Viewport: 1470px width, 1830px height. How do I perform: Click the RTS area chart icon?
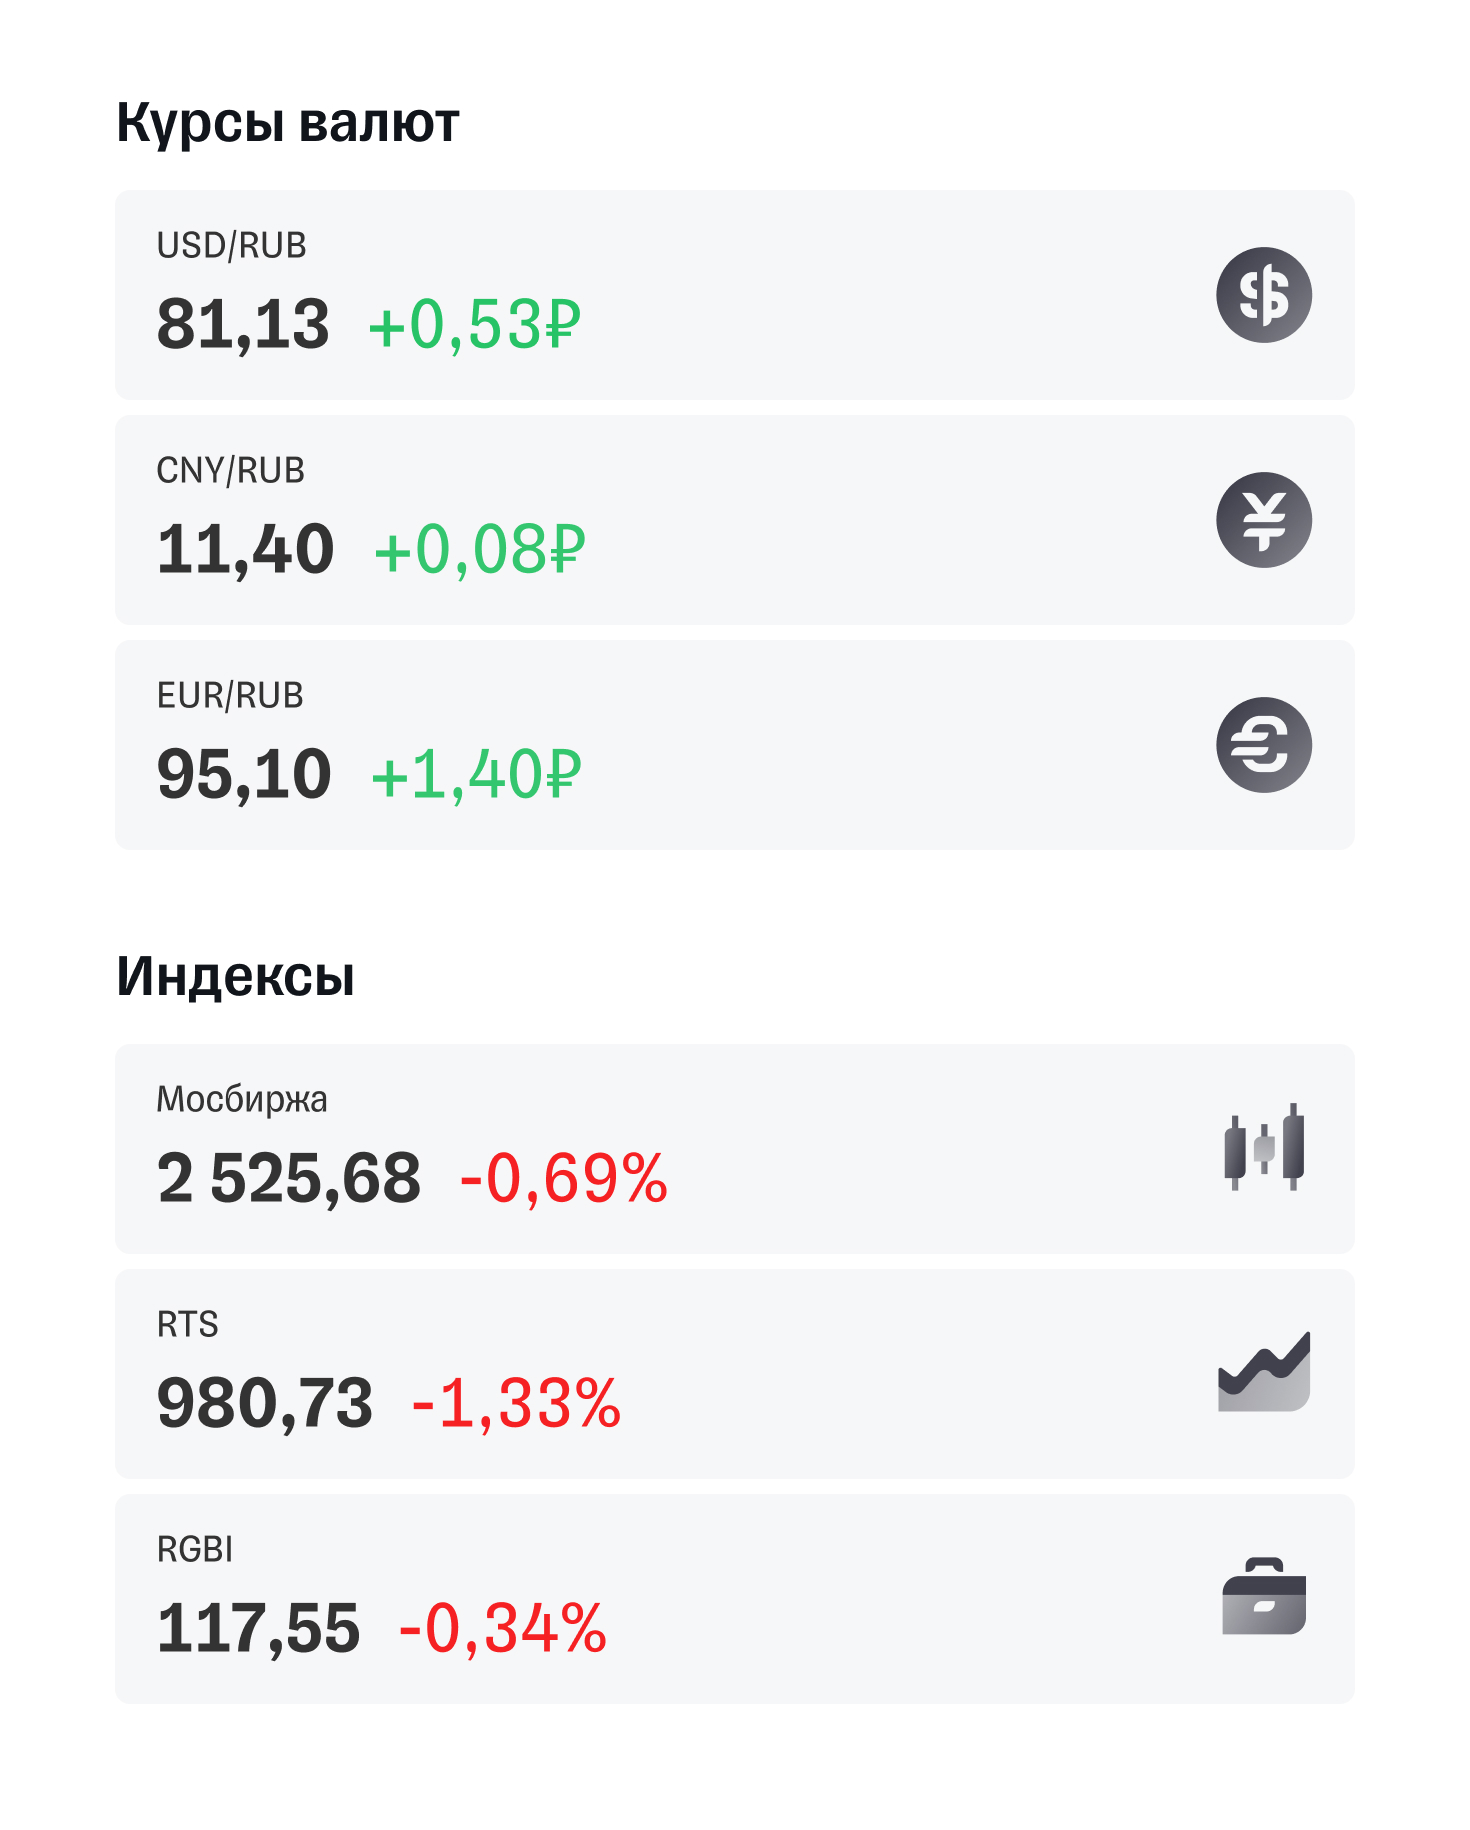coord(1263,1373)
